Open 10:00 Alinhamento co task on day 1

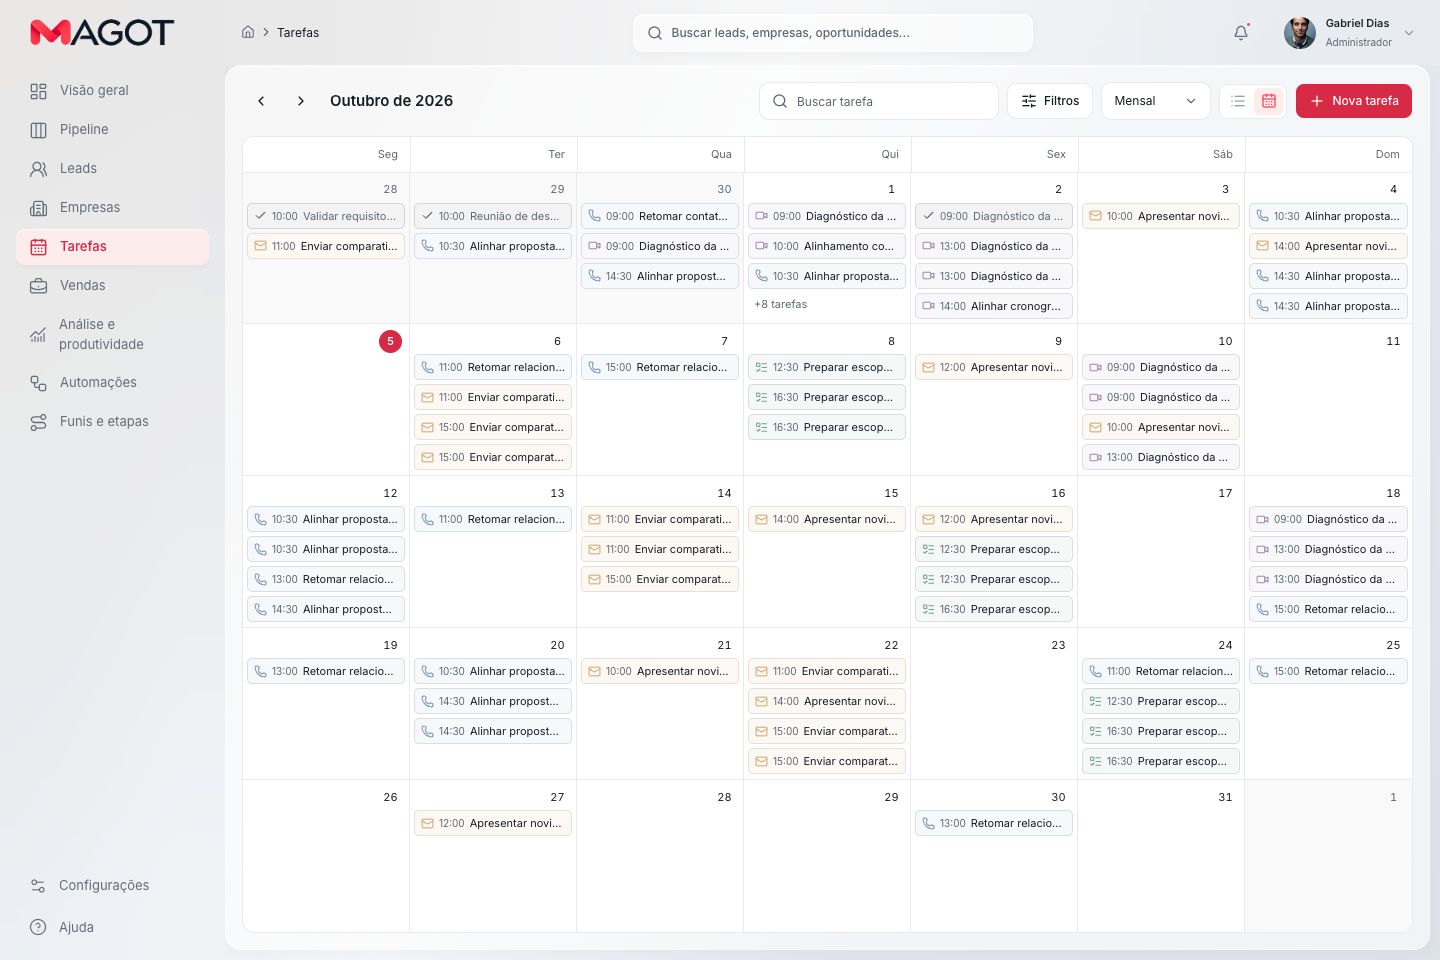pos(827,246)
